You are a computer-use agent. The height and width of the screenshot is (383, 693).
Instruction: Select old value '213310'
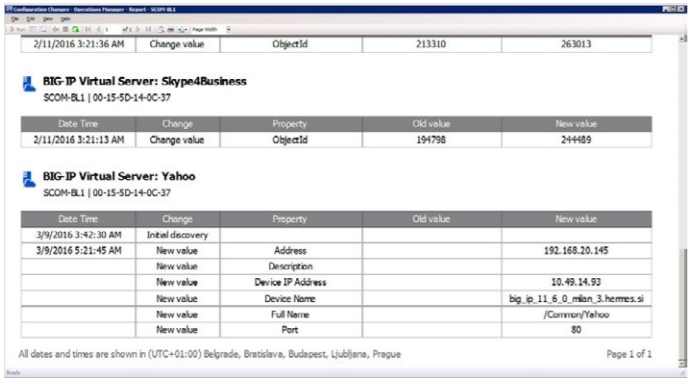[431, 44]
